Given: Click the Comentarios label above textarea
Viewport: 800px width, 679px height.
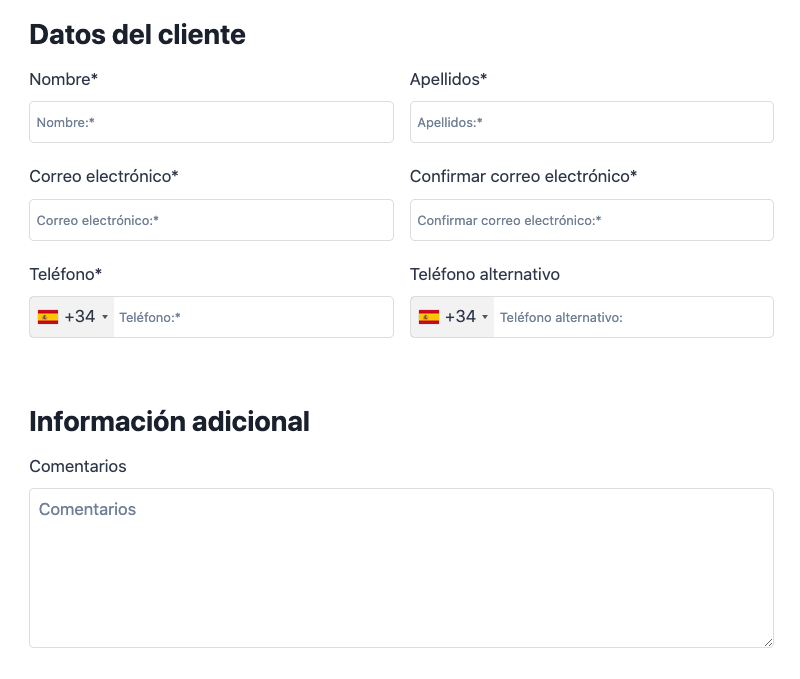Looking at the screenshot, I should [x=78, y=466].
